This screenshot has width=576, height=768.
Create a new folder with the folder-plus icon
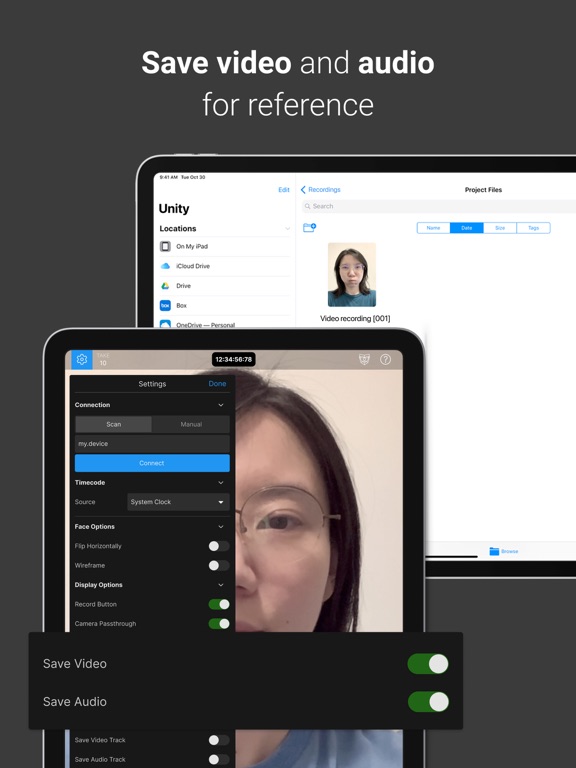pyautogui.click(x=310, y=227)
